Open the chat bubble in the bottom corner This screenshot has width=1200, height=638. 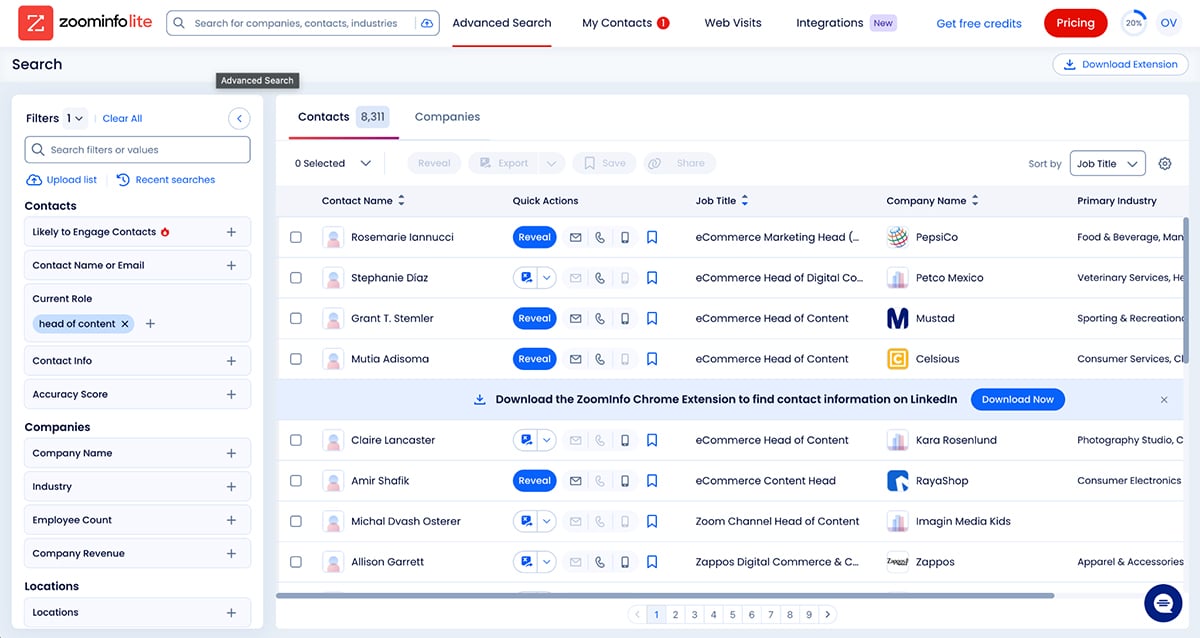[1163, 603]
